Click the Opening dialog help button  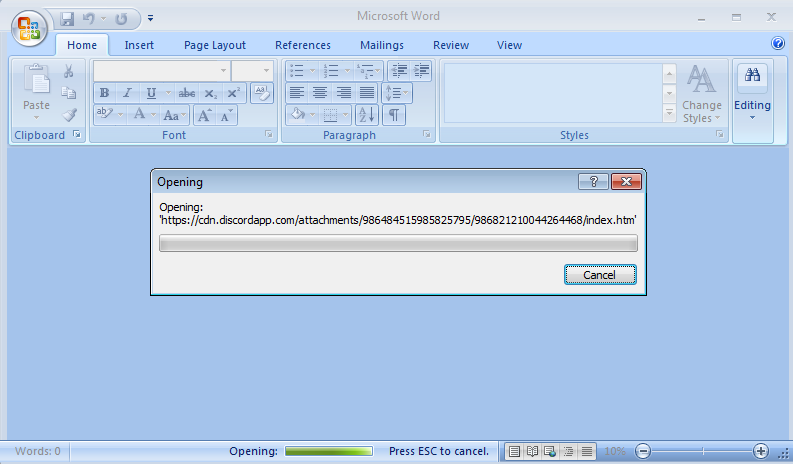point(594,182)
